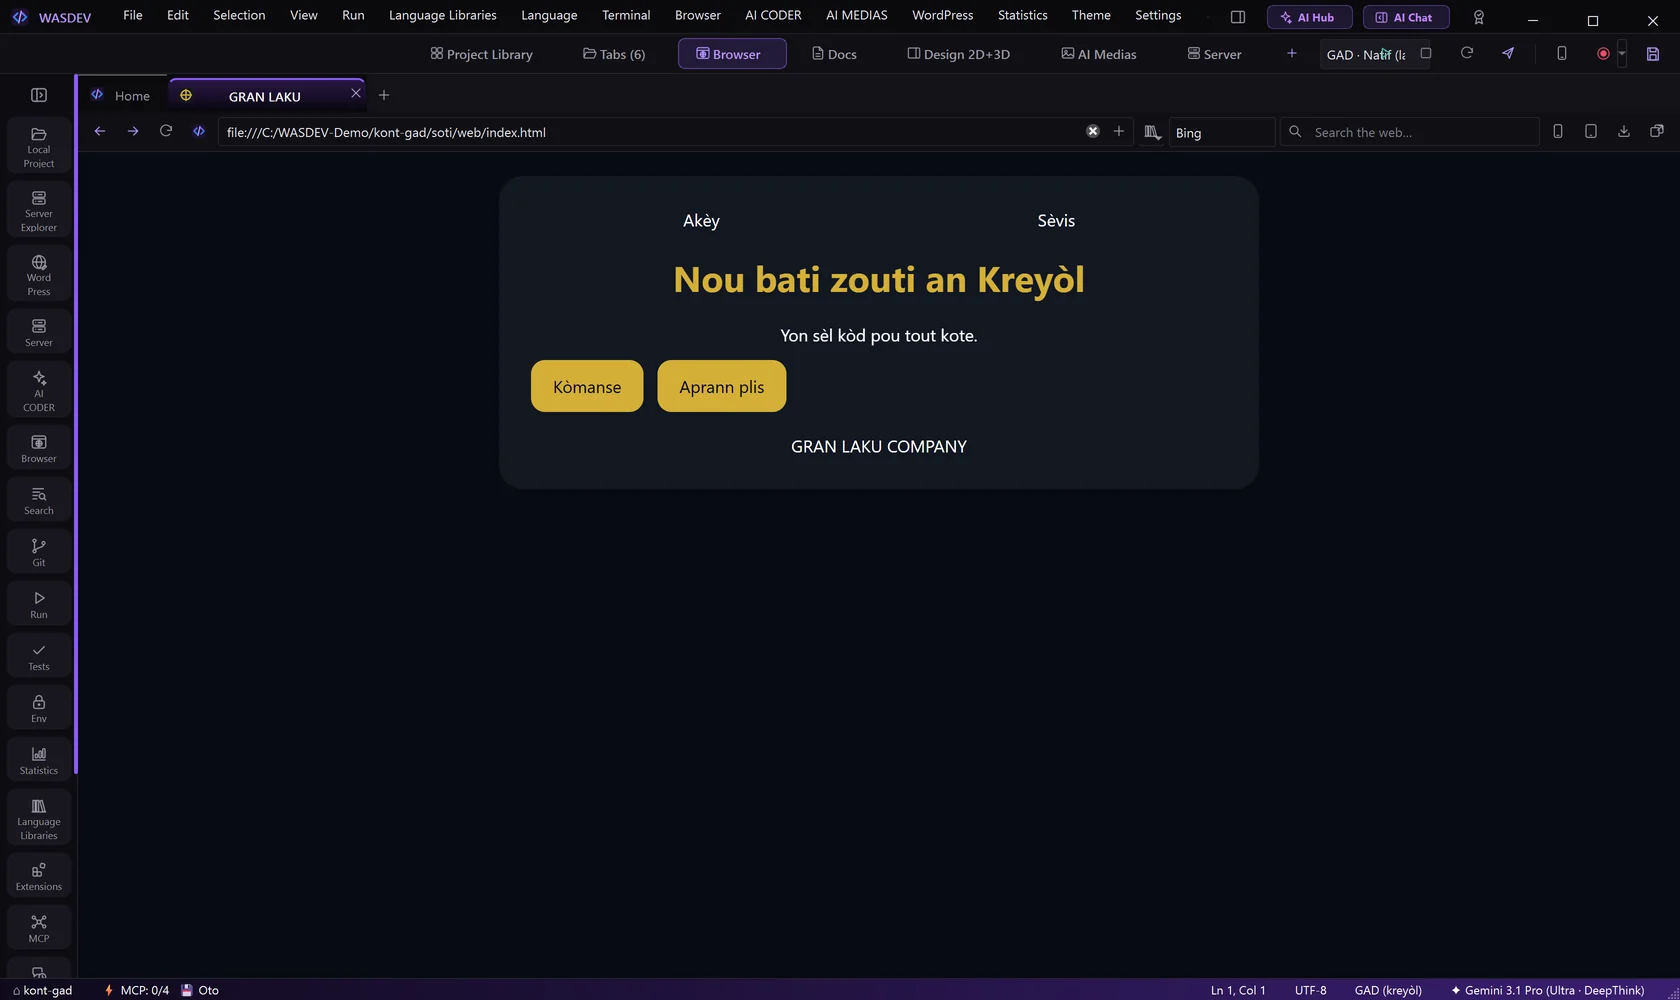Click the save disk icon in the toolbar
Viewport: 1680px width, 1000px height.
point(1653,54)
